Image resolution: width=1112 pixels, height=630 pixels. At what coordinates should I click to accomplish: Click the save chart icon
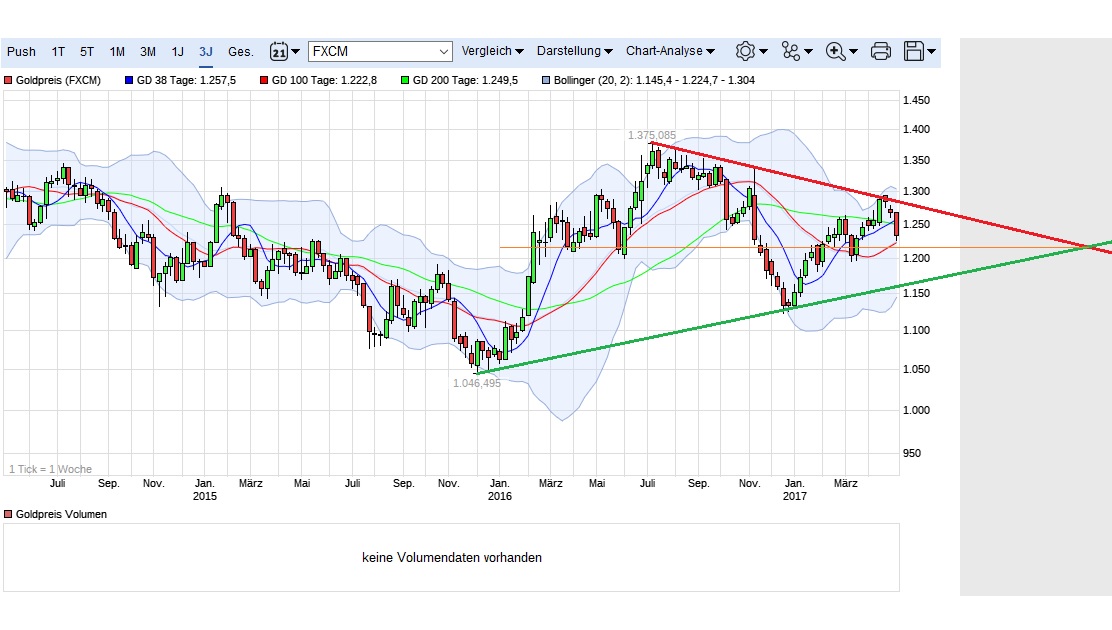(913, 51)
